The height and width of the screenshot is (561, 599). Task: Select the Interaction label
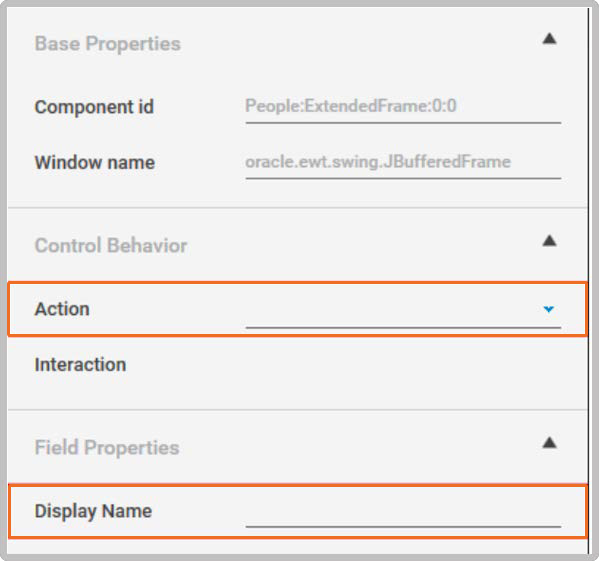(x=80, y=364)
